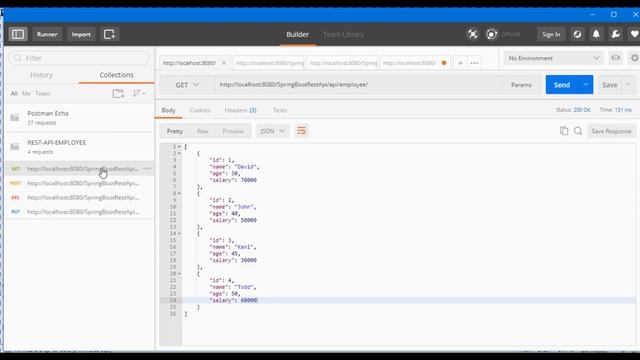The image size is (640, 360).
Task: Select the Team collections filter
Action: click(x=42, y=93)
